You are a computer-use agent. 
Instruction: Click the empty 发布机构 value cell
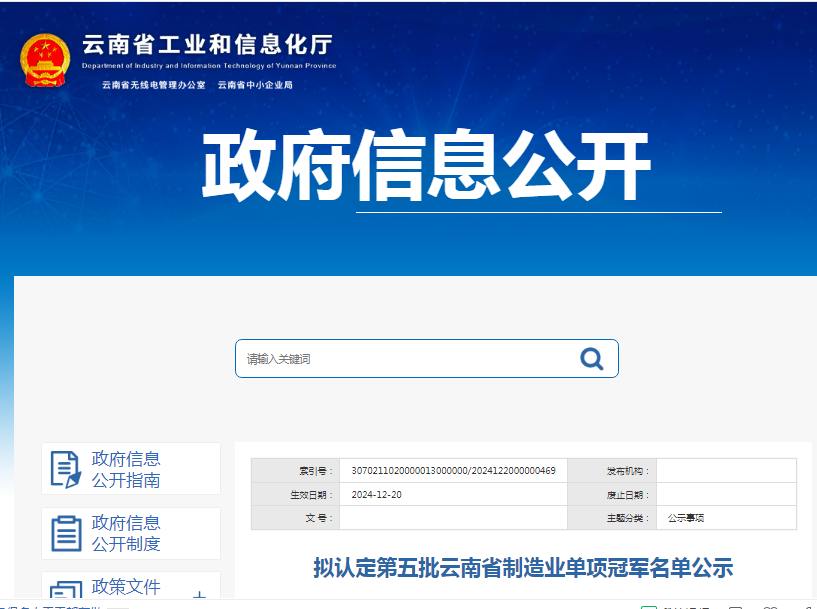click(726, 470)
